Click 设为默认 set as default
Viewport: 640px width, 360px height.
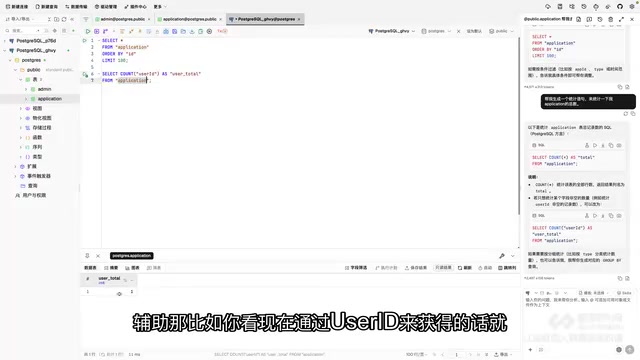(x=474, y=31)
